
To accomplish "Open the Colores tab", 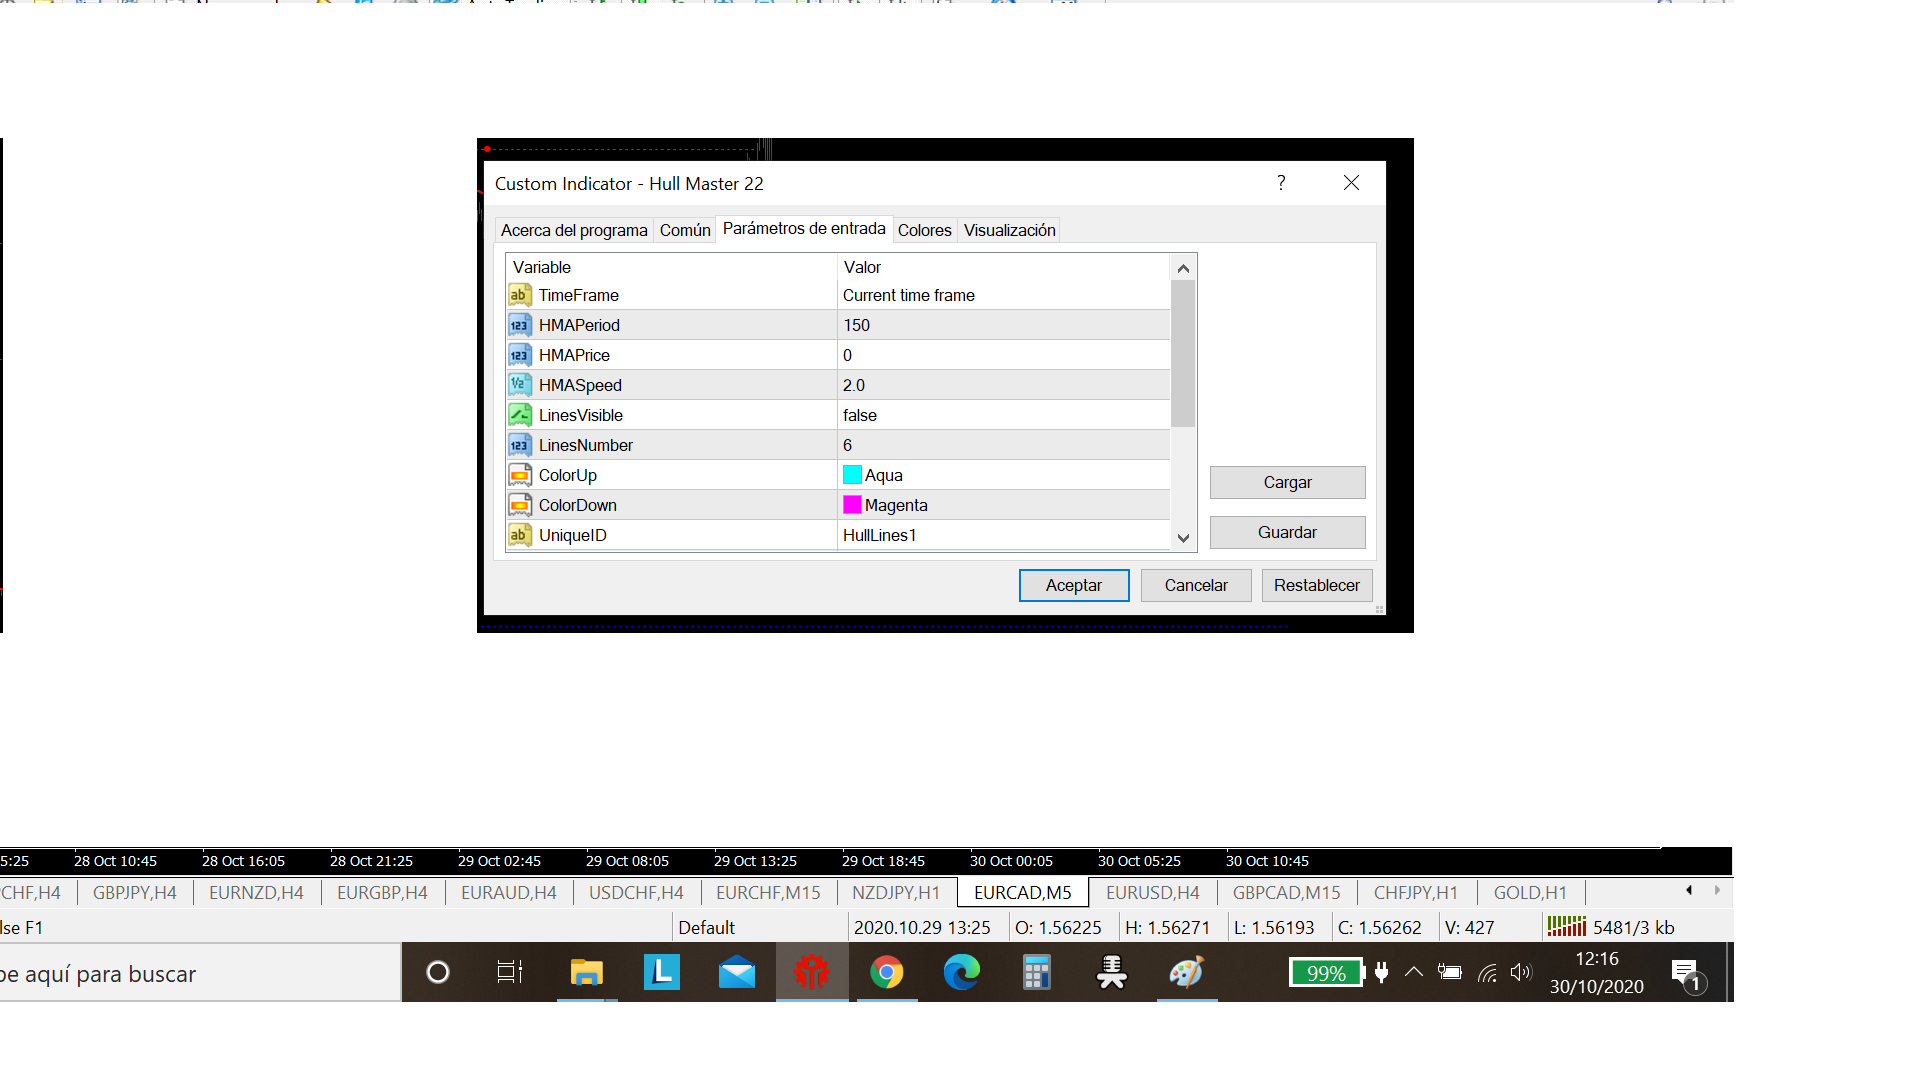I will pos(925,230).
